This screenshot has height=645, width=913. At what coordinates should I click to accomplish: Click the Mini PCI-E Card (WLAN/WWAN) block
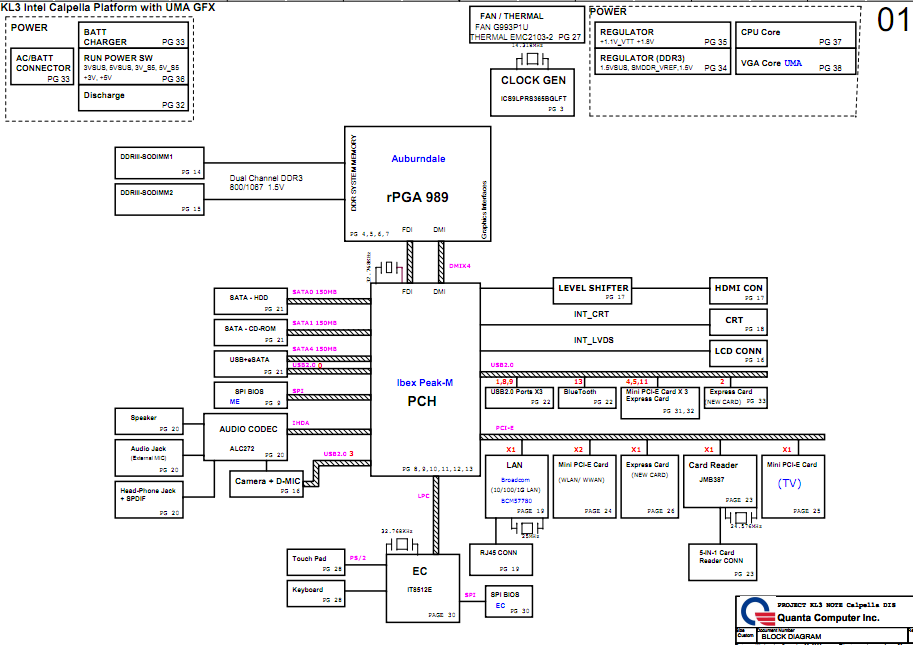(584, 487)
